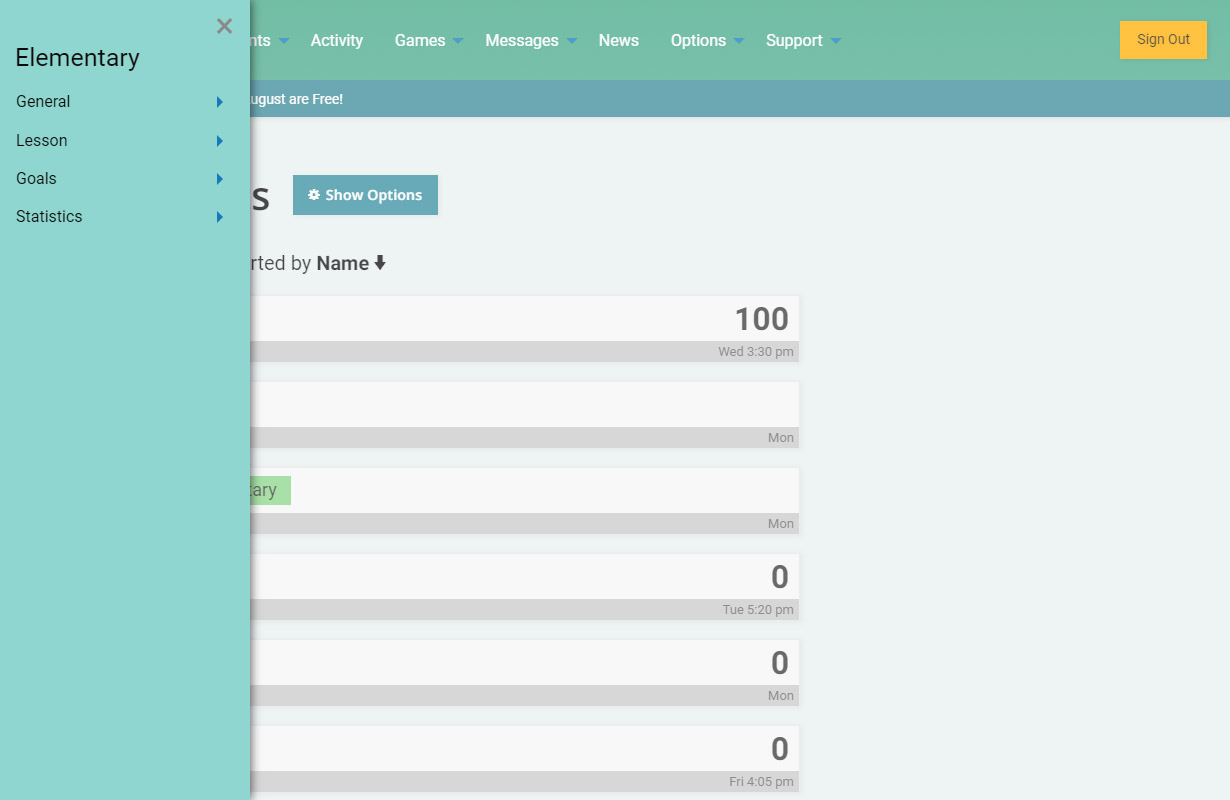
Task: Open the Activity page
Action: coord(336,41)
